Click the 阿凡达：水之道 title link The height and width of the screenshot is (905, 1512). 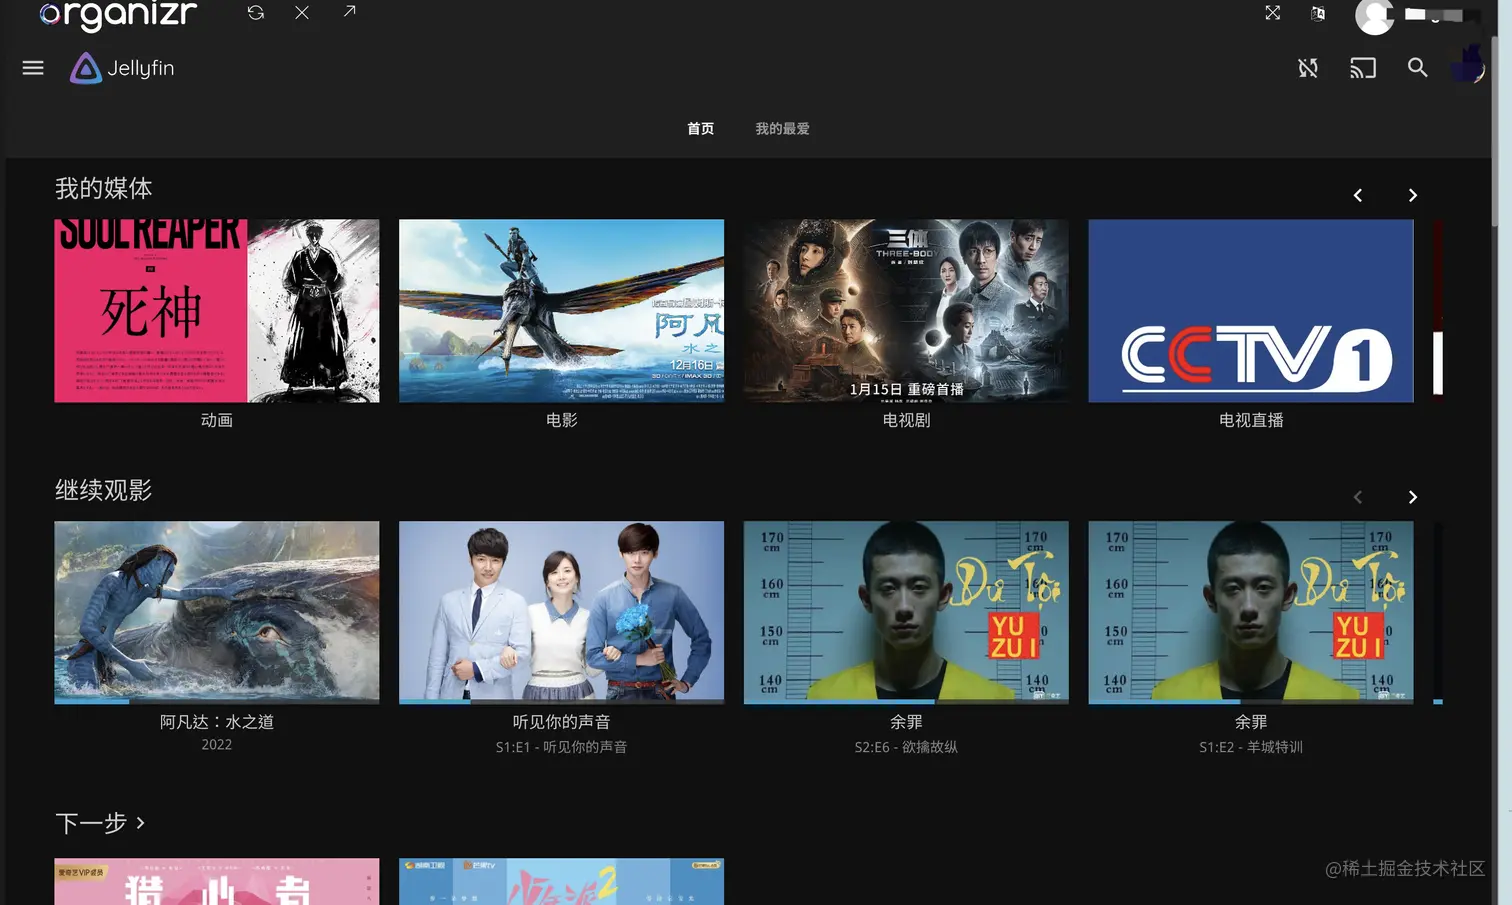coord(217,722)
